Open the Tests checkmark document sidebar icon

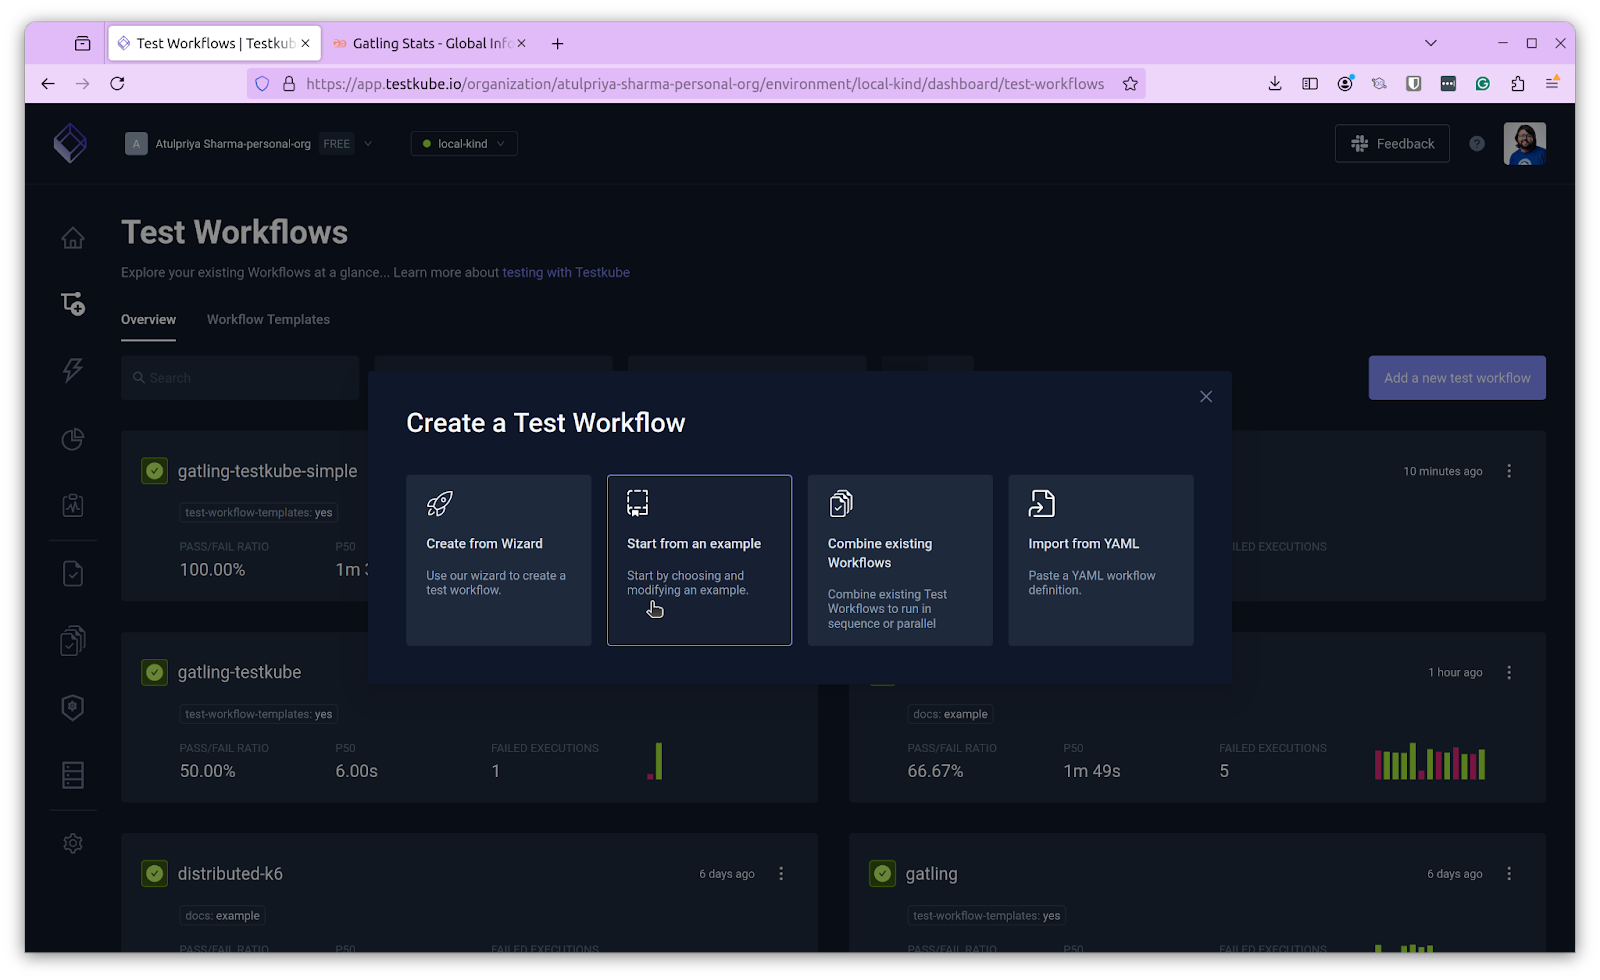(x=73, y=573)
